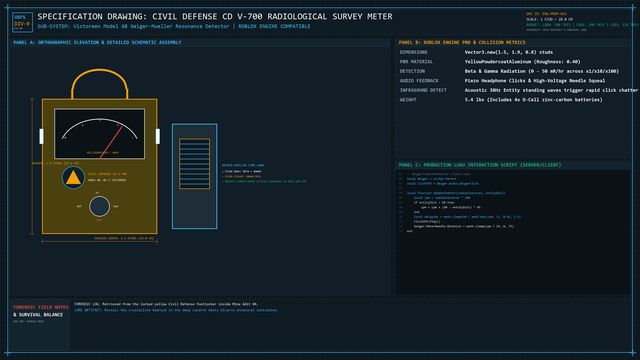Click the ROBLOX ENGINE COMPATIBLE label
Screen dimensions: 640x360
click(274, 26)
